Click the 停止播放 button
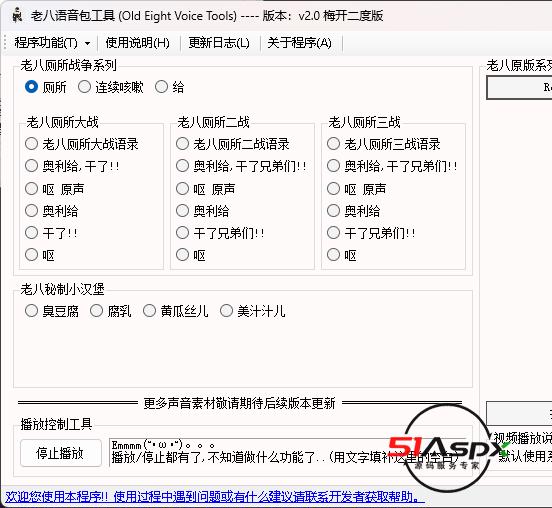The image size is (552, 508). 61,453
